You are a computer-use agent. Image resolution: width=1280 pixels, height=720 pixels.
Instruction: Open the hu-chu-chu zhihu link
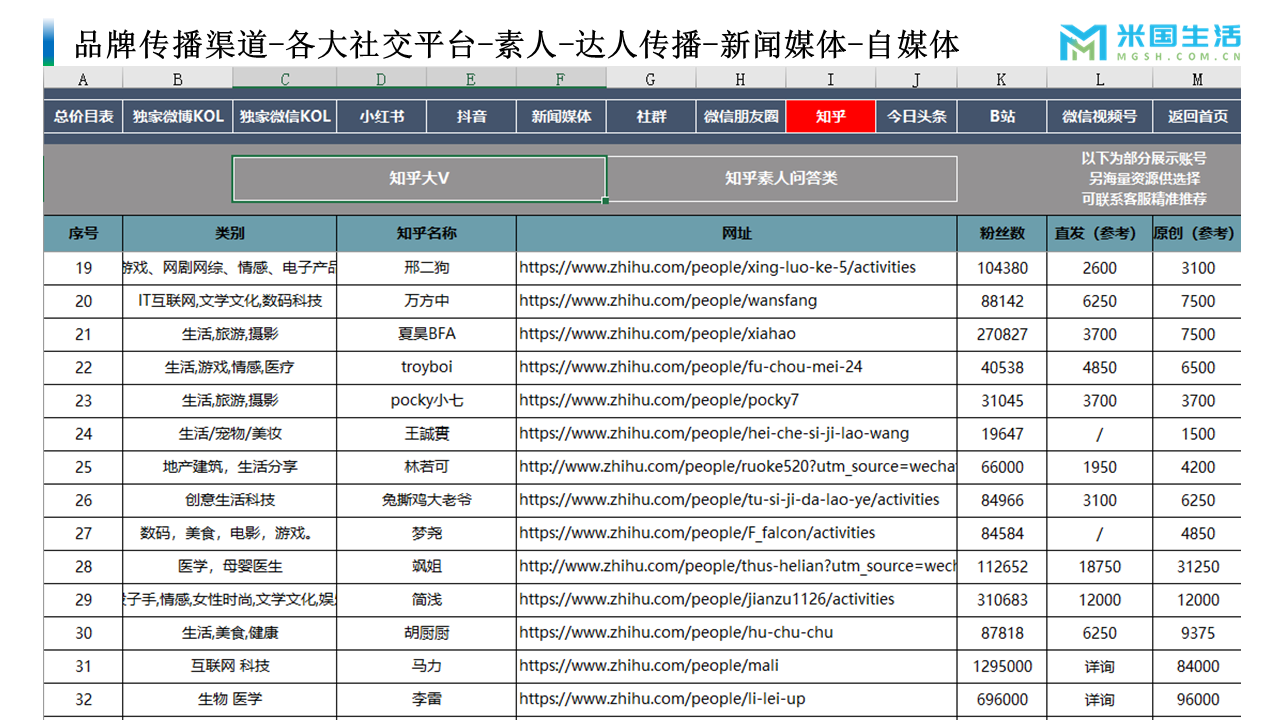click(x=676, y=632)
